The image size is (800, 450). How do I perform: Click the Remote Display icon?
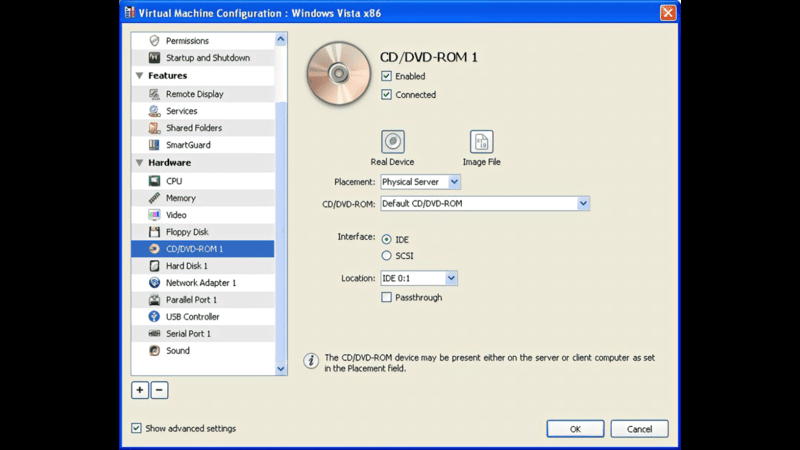tap(154, 94)
